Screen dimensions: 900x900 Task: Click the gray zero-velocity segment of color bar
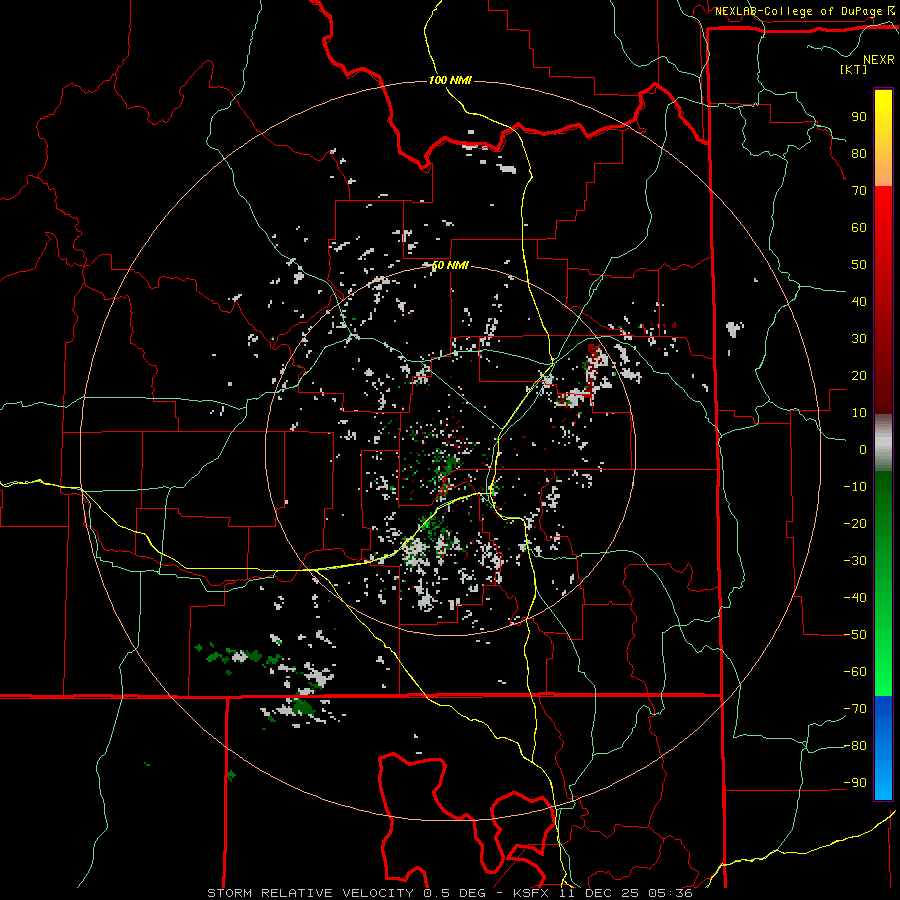point(883,443)
